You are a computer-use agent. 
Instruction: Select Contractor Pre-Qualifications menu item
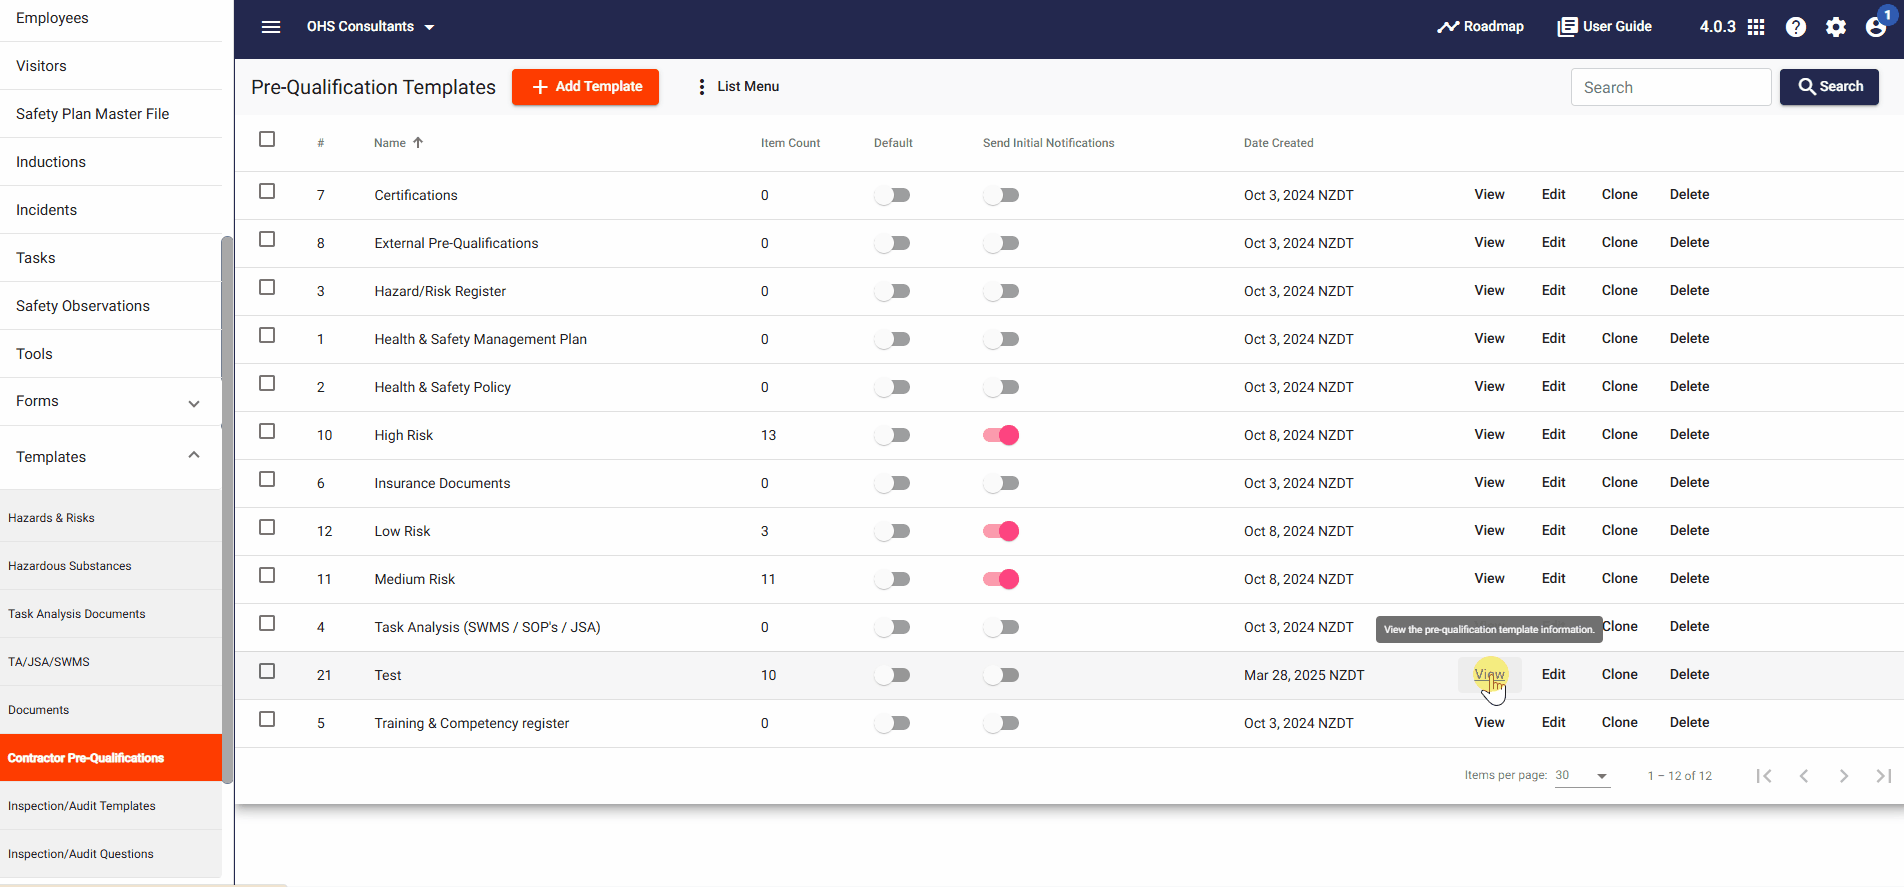pos(110,758)
